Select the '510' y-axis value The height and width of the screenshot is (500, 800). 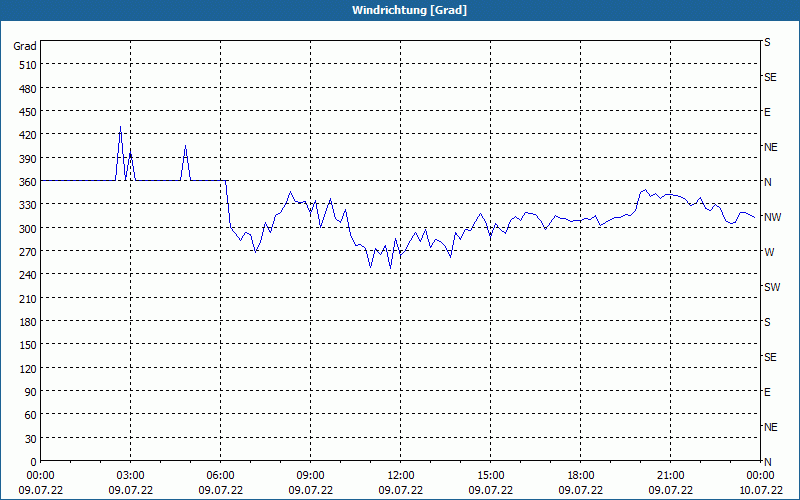[x=28, y=65]
